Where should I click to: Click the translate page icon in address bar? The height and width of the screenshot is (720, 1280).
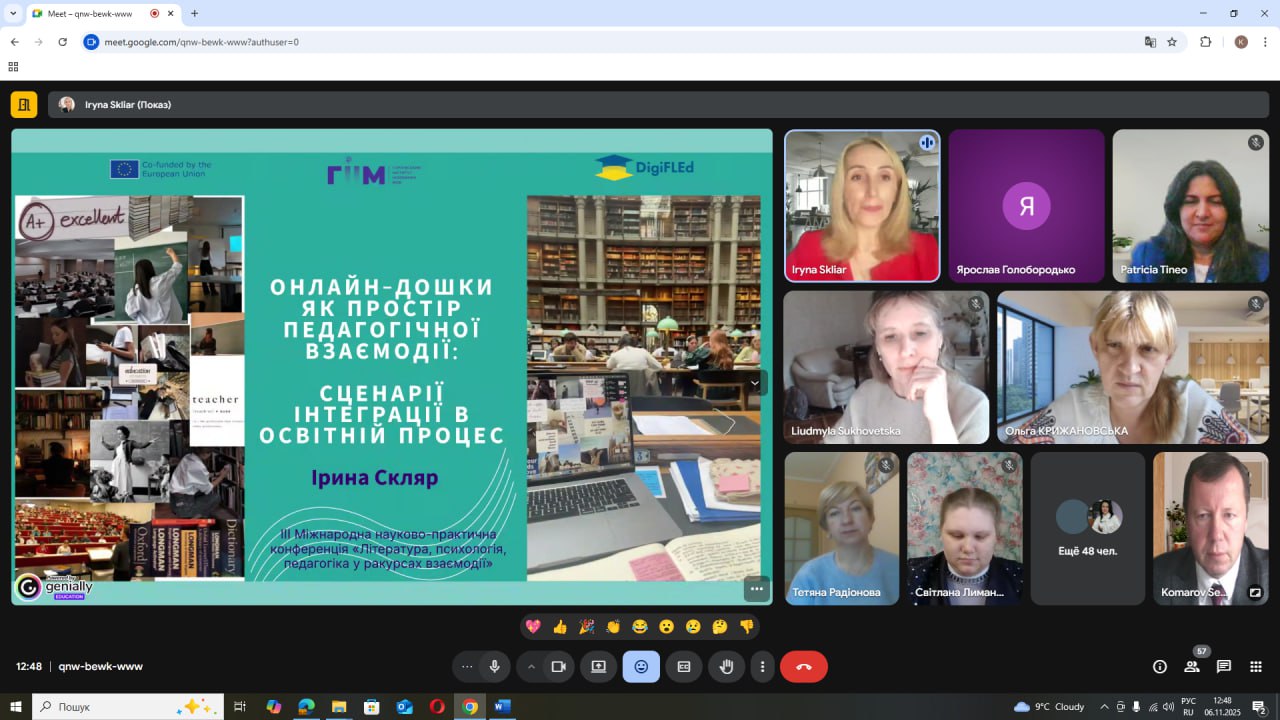pyautogui.click(x=1150, y=42)
